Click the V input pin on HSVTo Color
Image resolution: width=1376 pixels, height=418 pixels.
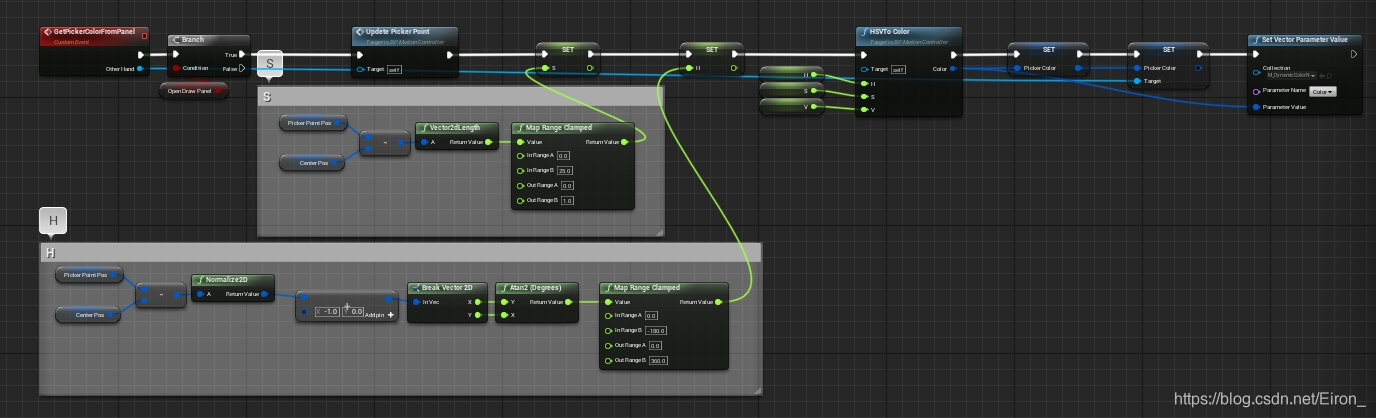coord(863,109)
